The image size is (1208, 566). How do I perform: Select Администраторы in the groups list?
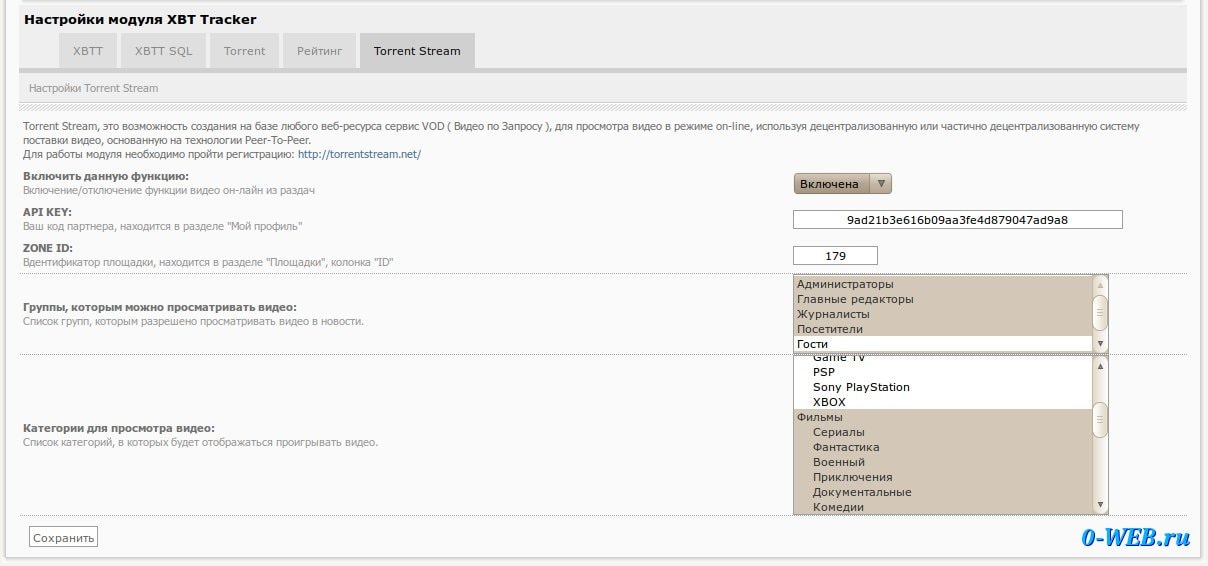(x=845, y=284)
